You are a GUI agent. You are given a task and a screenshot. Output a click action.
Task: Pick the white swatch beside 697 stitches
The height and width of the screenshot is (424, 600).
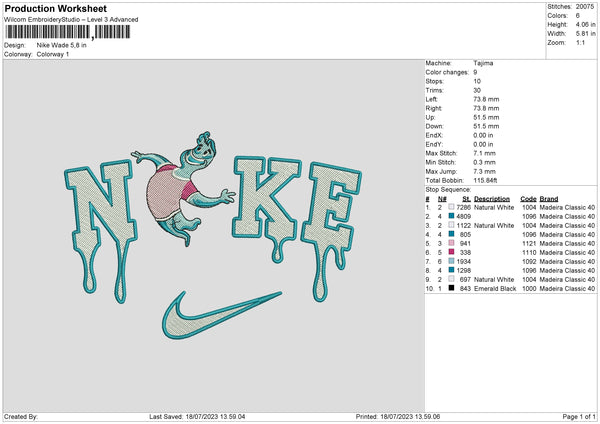[452, 279]
